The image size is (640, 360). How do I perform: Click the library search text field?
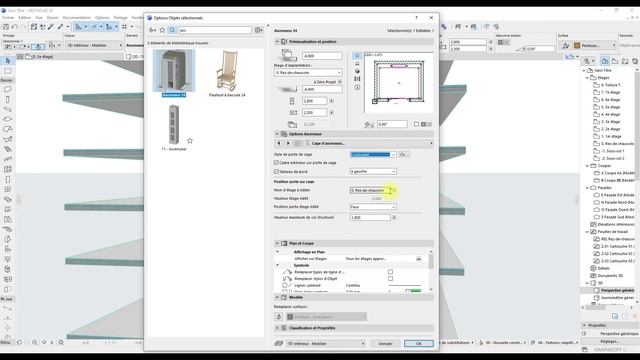tap(216, 30)
